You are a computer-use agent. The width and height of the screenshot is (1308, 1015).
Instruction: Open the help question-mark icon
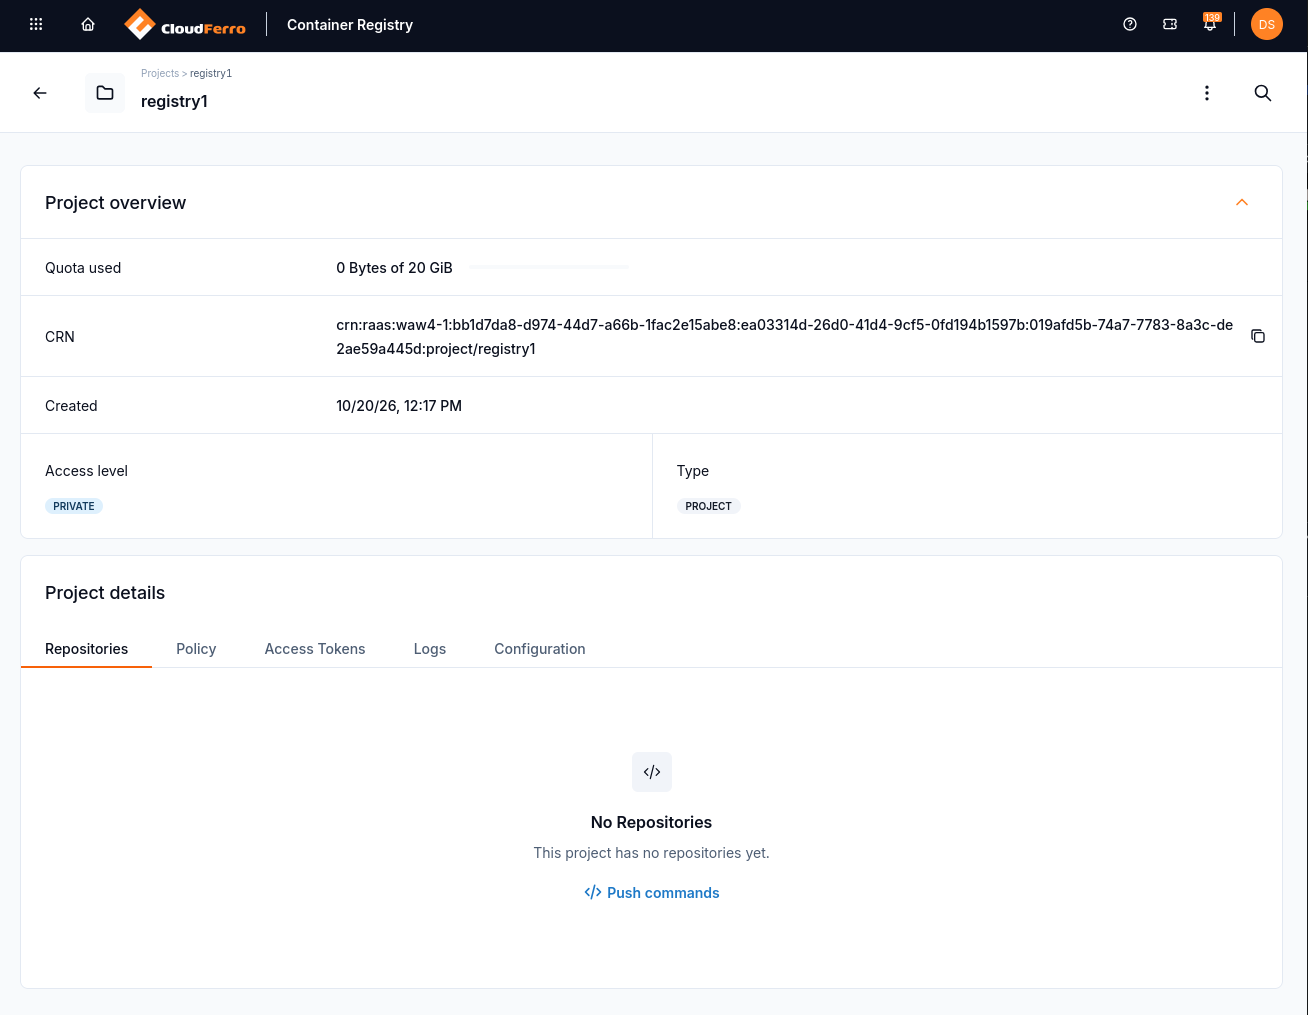1130,24
